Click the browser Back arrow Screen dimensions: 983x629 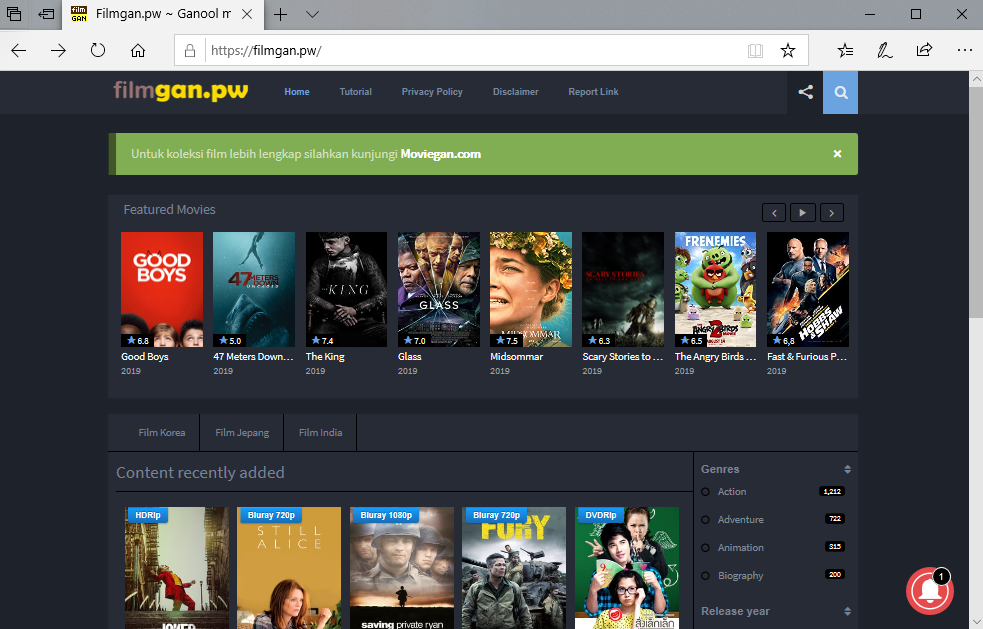point(19,51)
